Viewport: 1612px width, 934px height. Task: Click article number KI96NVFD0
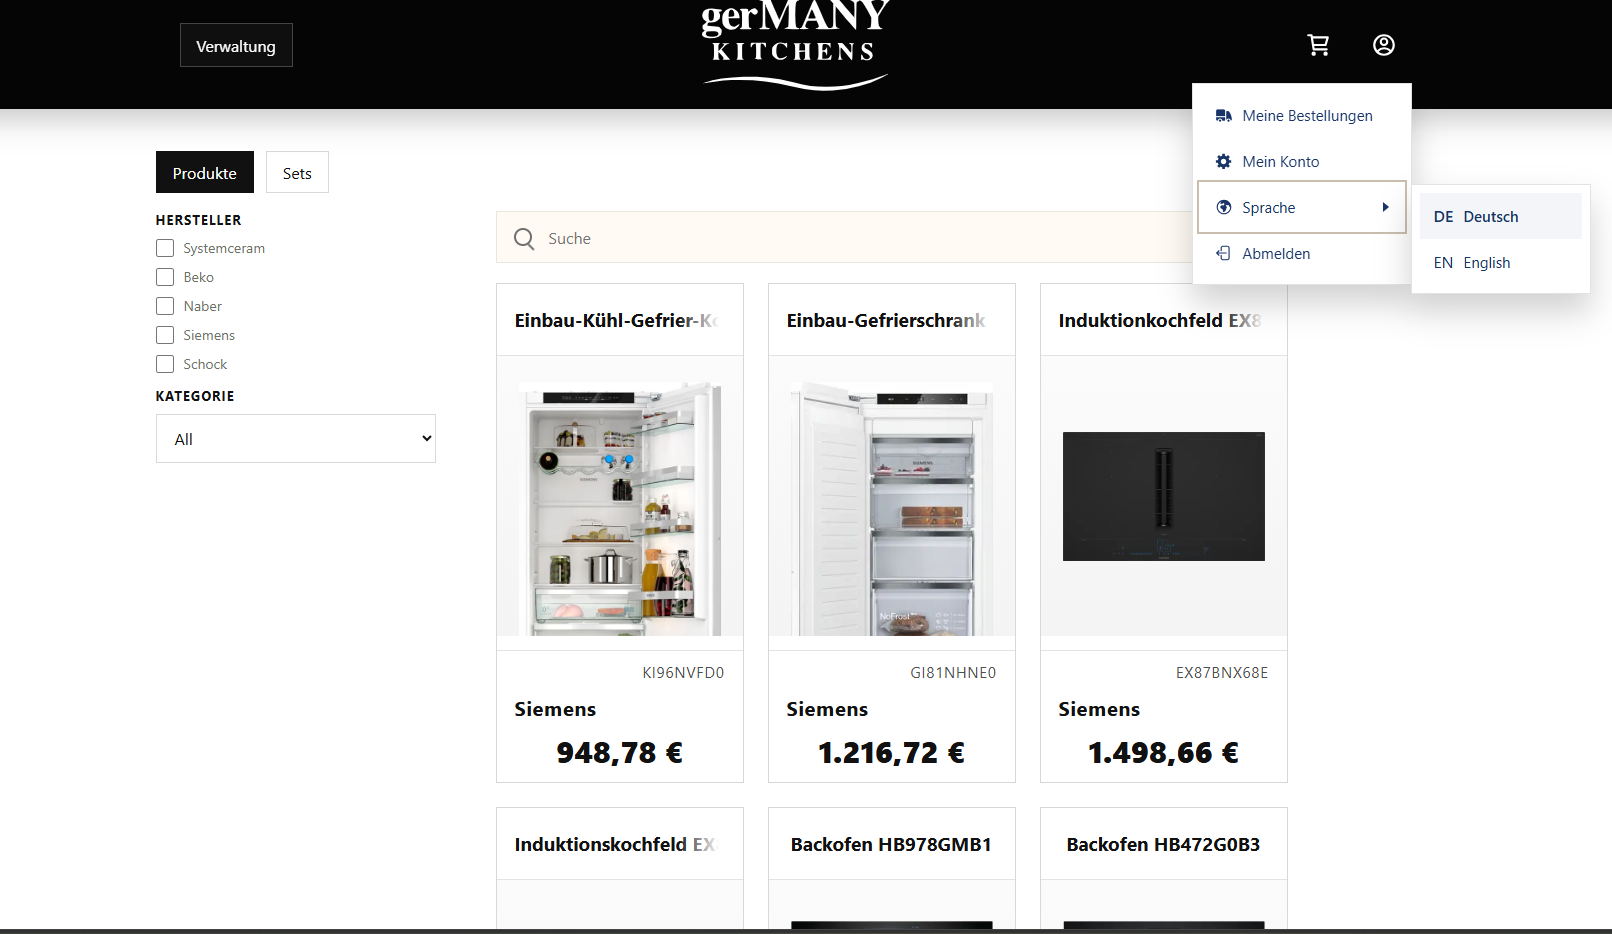(683, 673)
